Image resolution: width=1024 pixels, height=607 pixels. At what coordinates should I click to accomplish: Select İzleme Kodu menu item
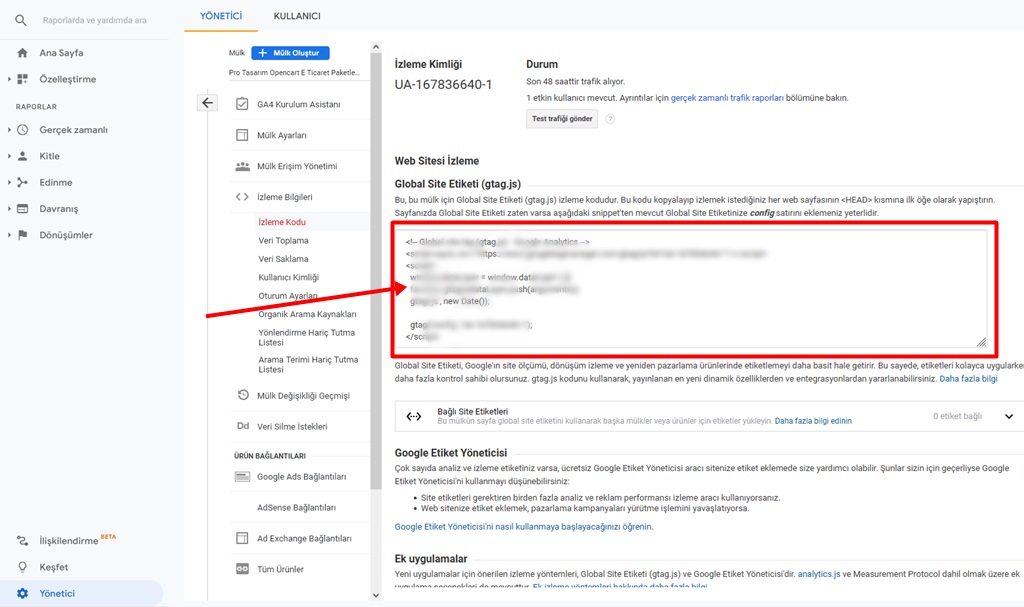pos(282,222)
